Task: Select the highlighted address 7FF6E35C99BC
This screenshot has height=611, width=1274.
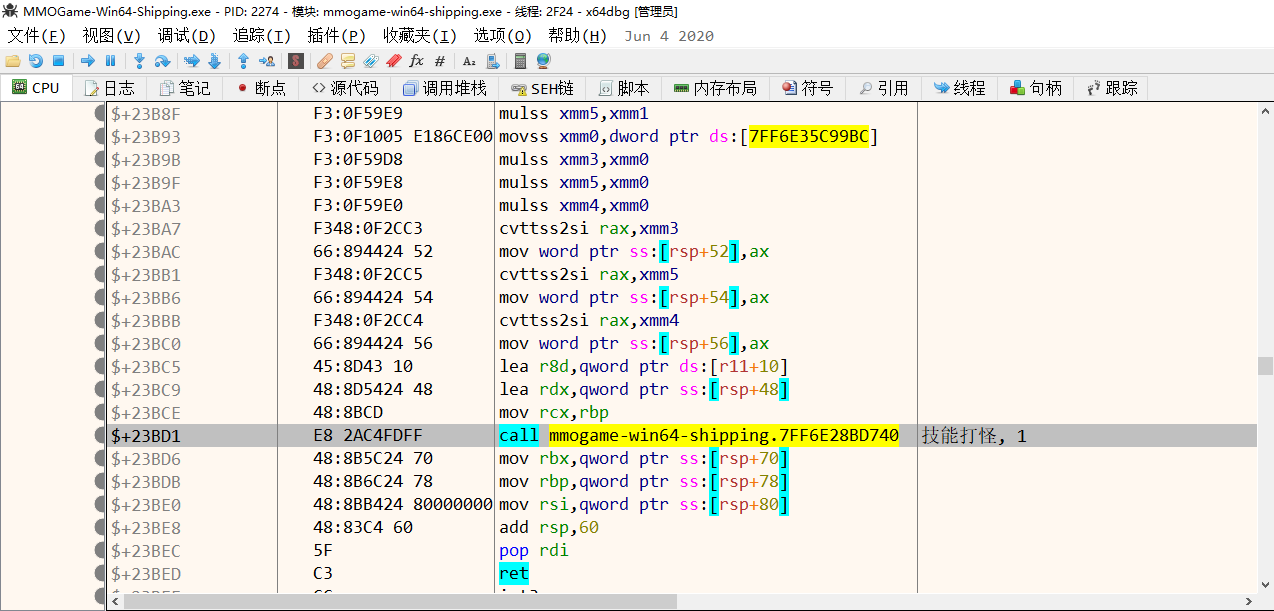Action: tap(809, 136)
